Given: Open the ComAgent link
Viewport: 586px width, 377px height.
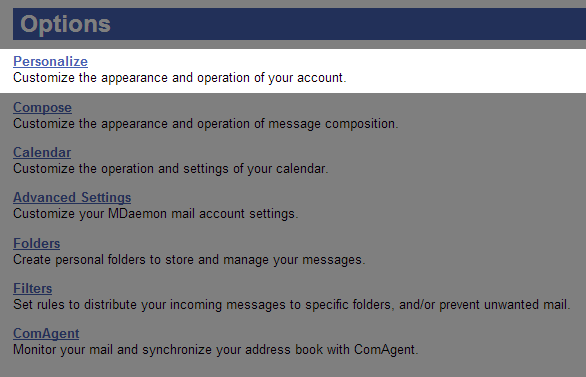Looking at the screenshot, I should click(46, 334).
